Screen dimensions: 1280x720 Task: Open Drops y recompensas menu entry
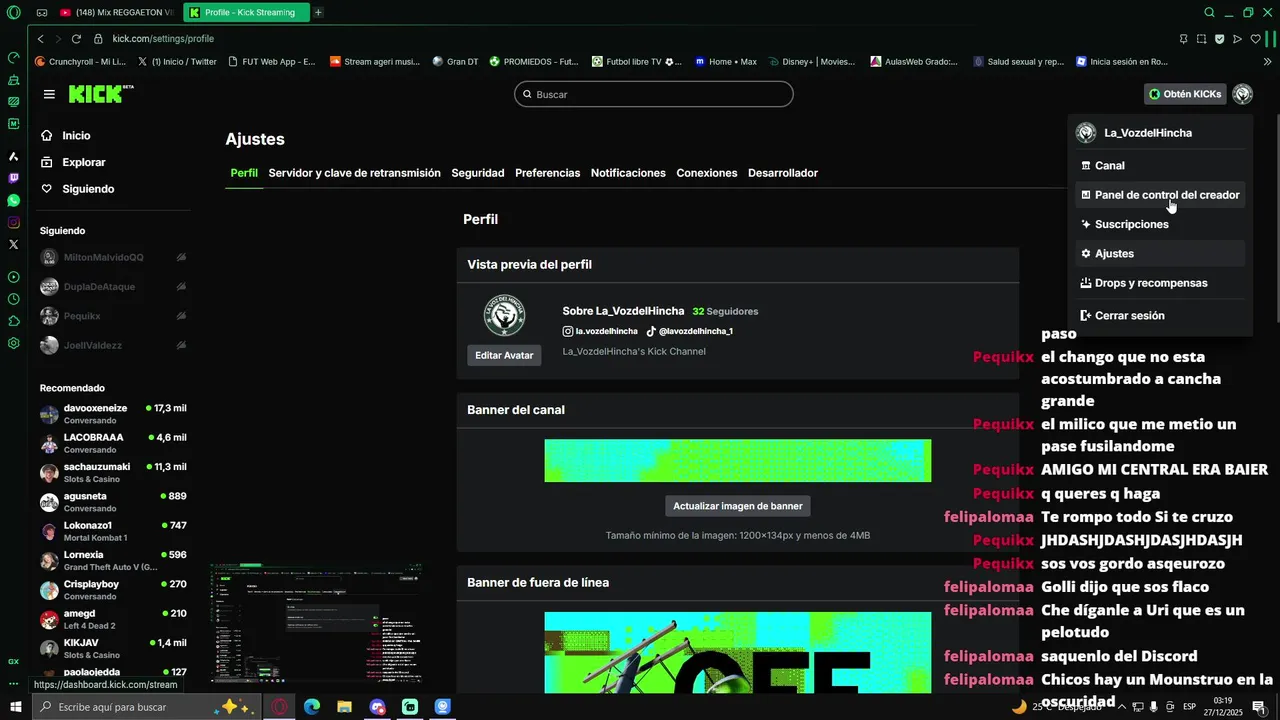[x=1160, y=283]
